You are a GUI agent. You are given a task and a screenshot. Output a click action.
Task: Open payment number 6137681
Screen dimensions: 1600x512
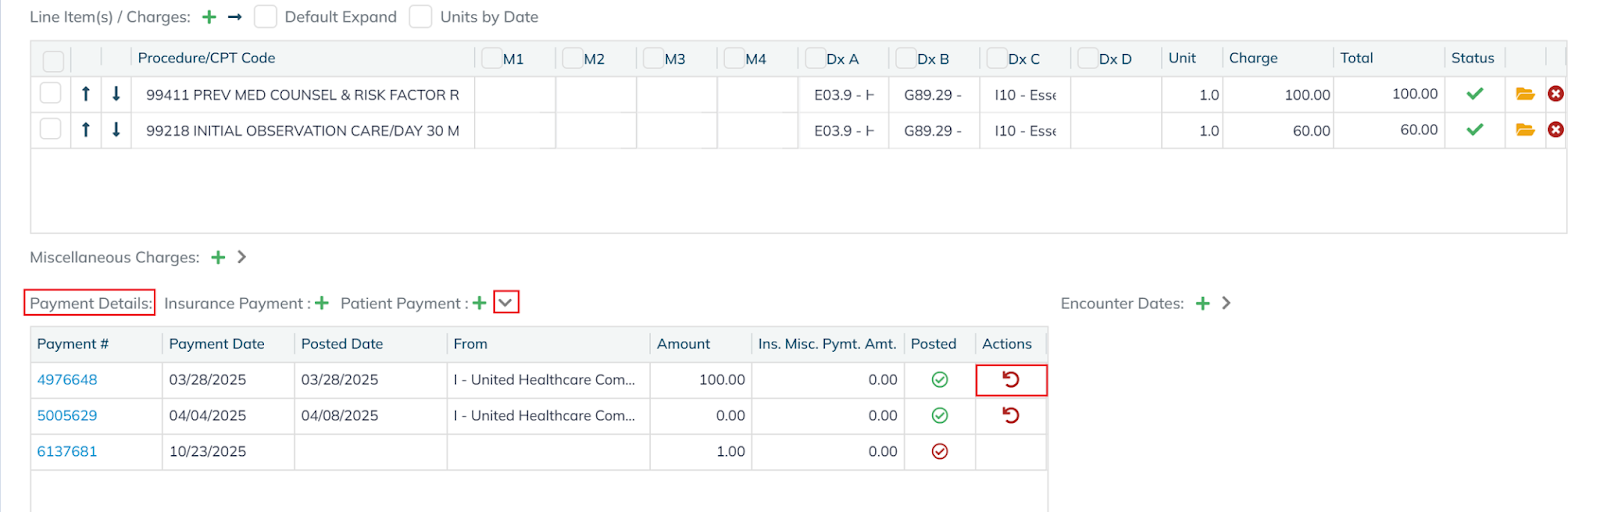click(x=67, y=452)
